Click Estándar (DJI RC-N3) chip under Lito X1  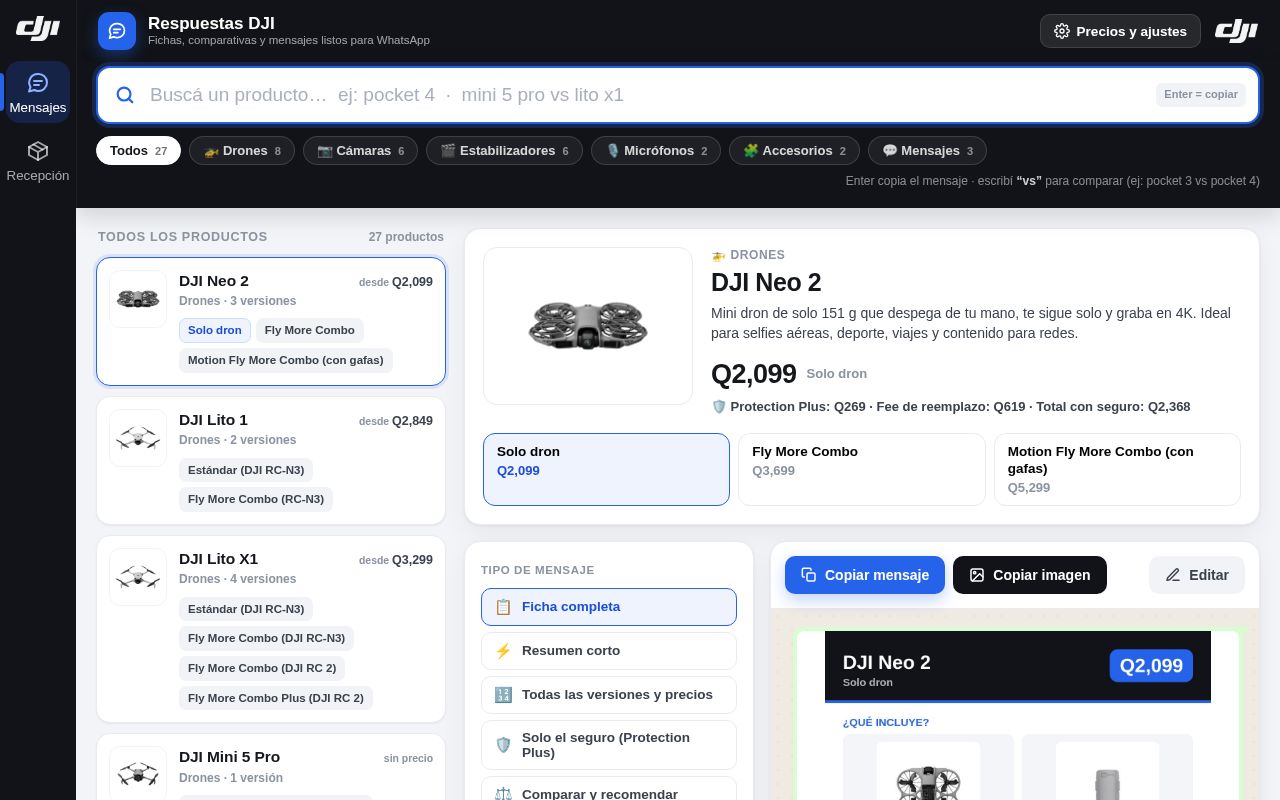pyautogui.click(x=246, y=609)
